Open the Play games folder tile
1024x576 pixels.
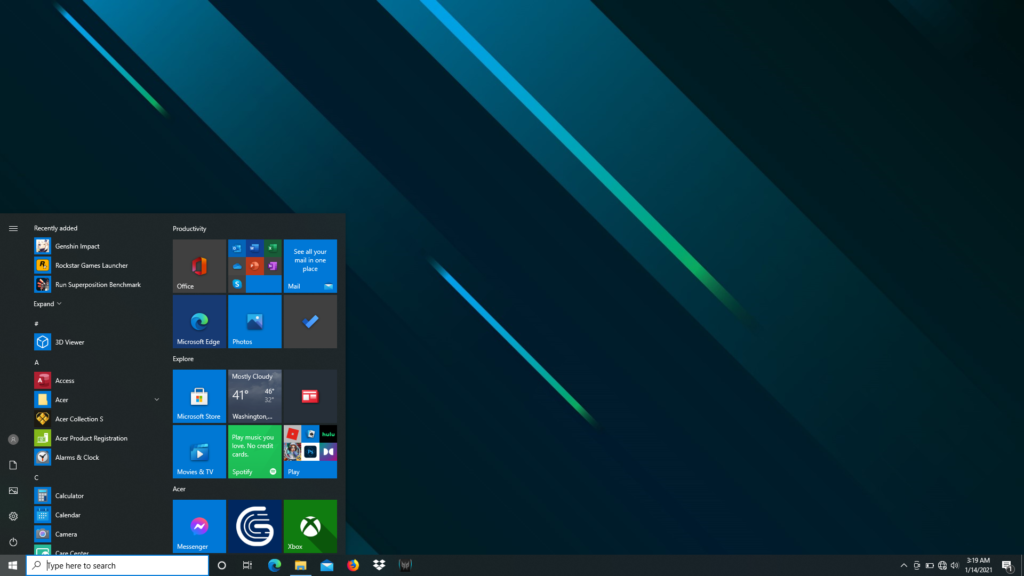coord(310,452)
